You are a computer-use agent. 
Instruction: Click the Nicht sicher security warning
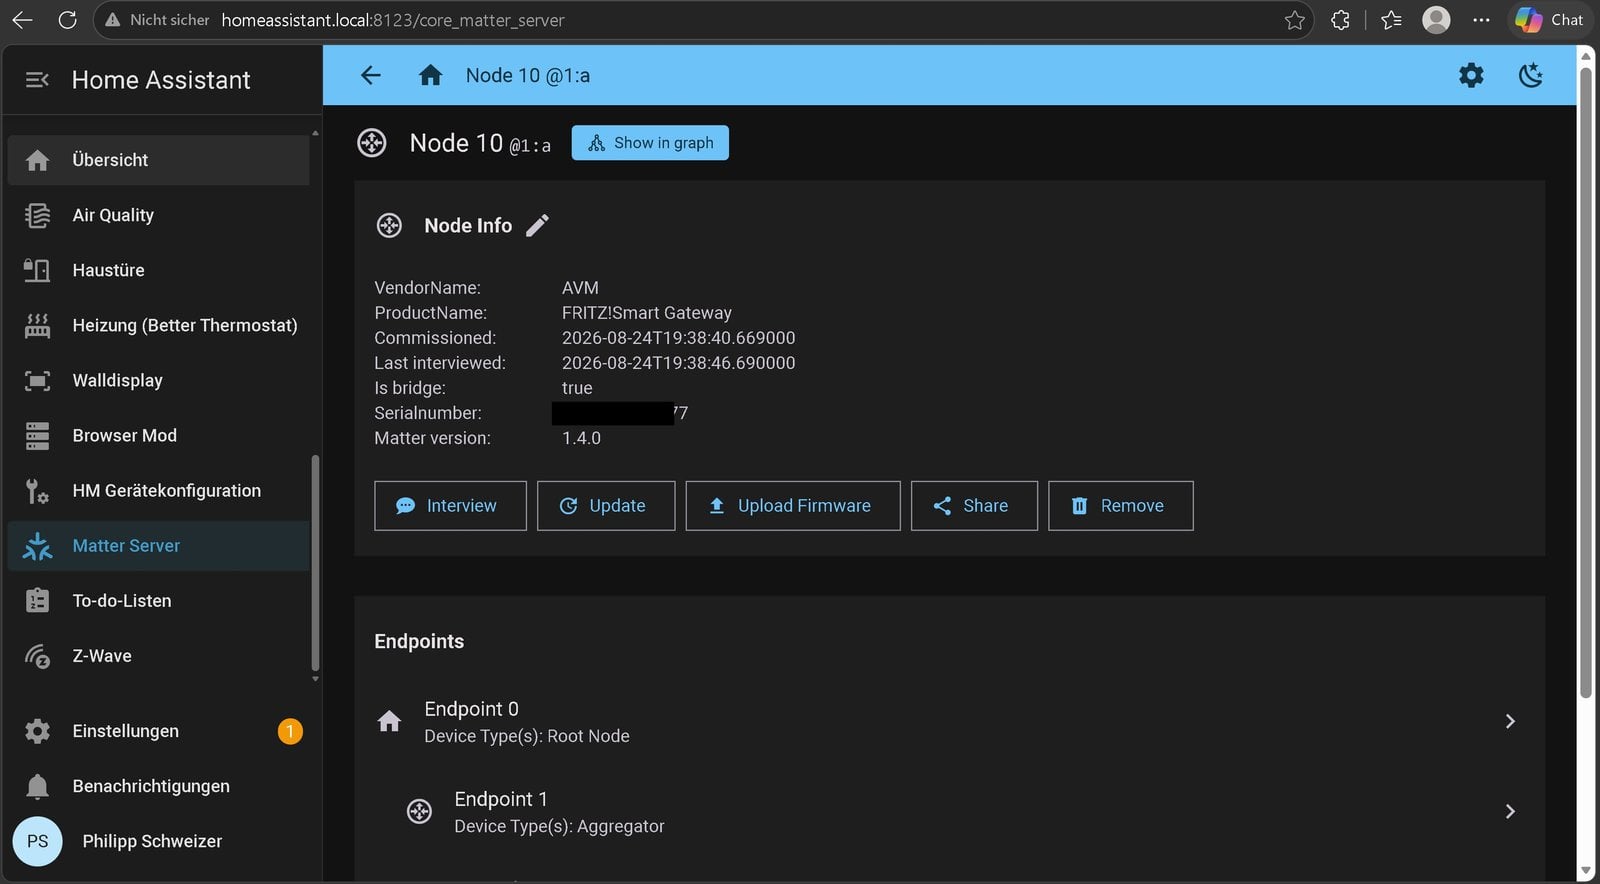[157, 20]
